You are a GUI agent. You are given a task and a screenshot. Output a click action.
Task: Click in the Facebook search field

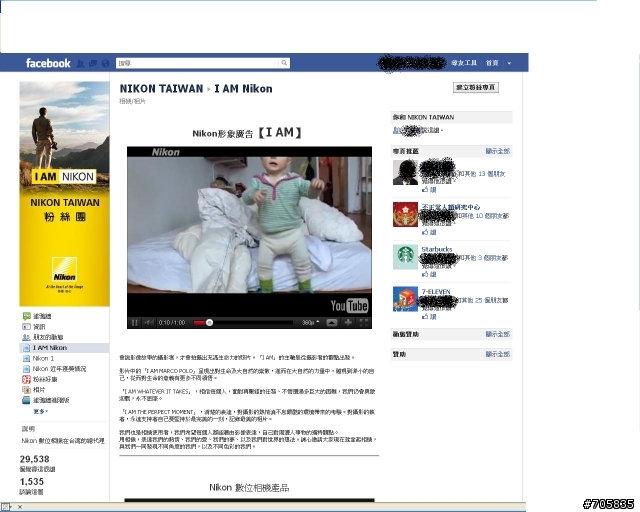tap(198, 63)
